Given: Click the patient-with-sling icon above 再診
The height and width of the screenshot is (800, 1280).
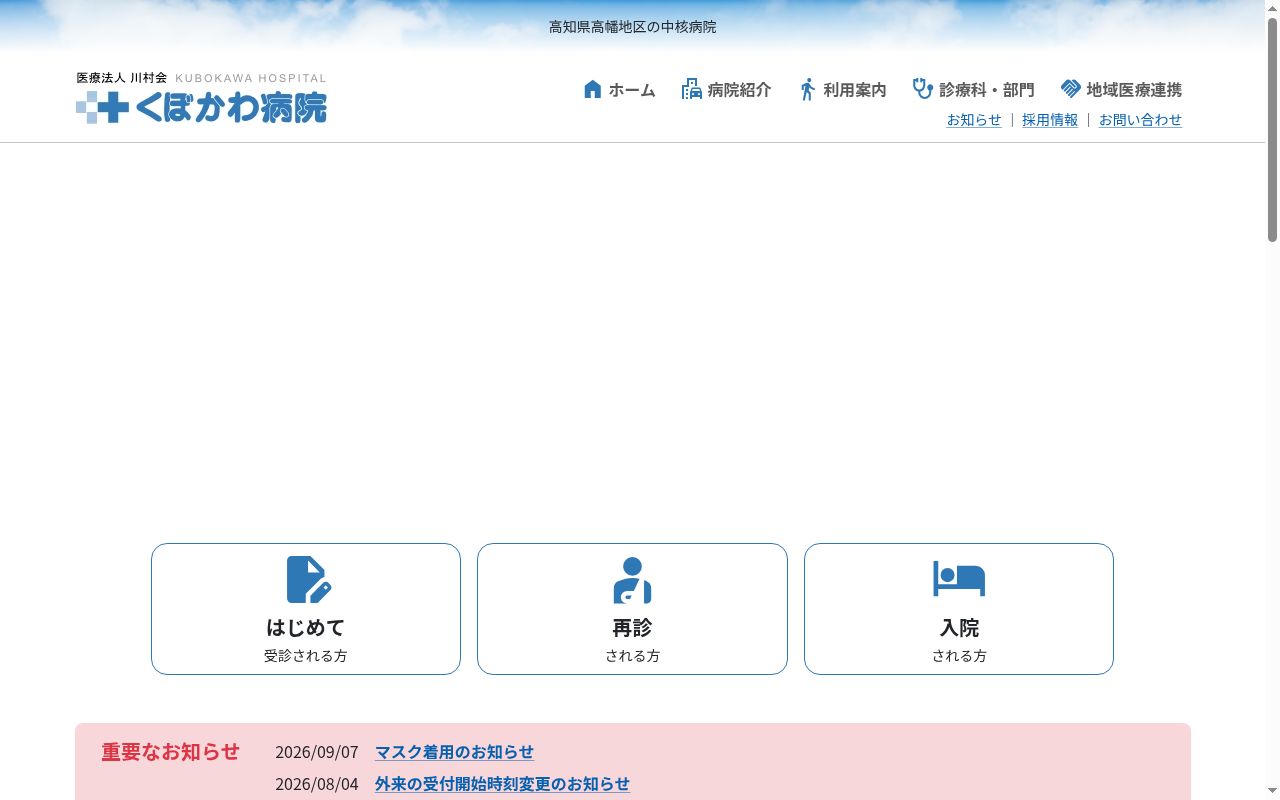Looking at the screenshot, I should point(632,580).
